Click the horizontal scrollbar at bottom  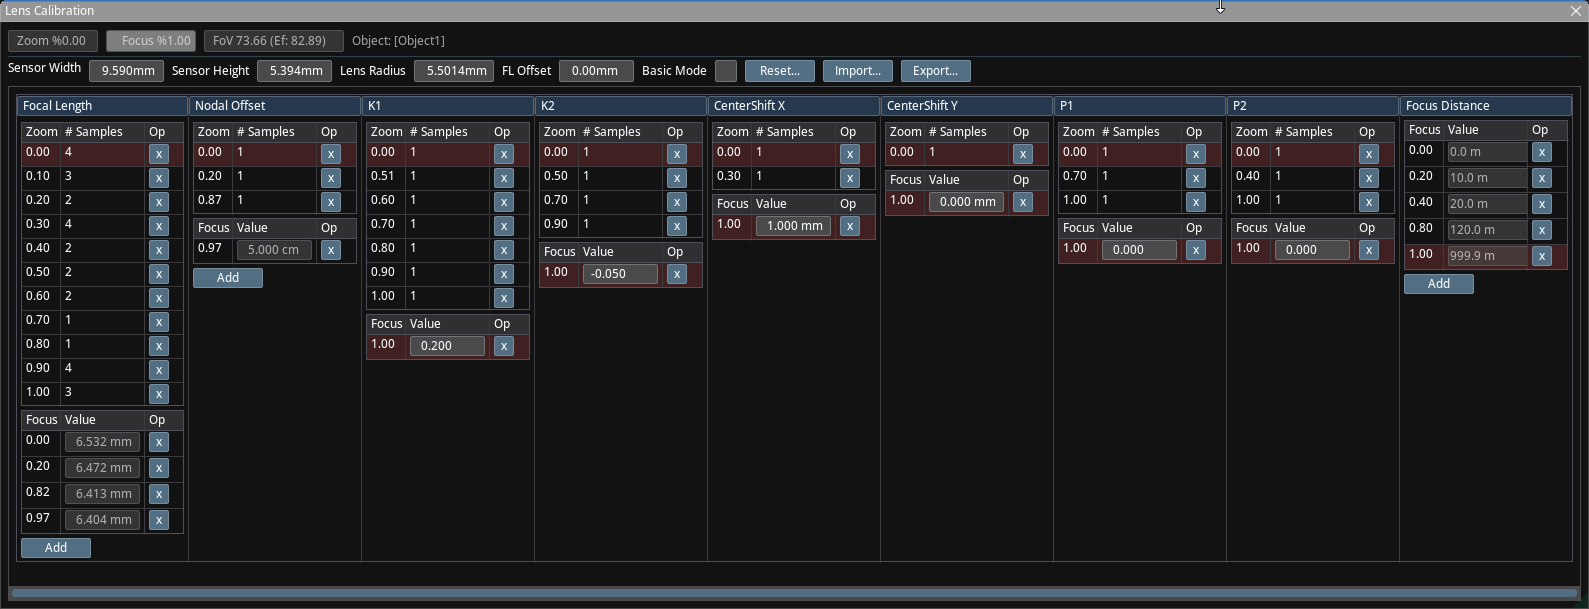point(794,594)
